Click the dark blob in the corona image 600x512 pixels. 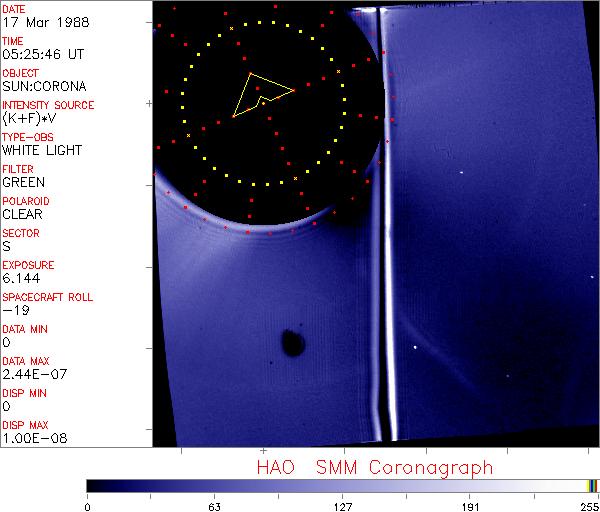292,343
